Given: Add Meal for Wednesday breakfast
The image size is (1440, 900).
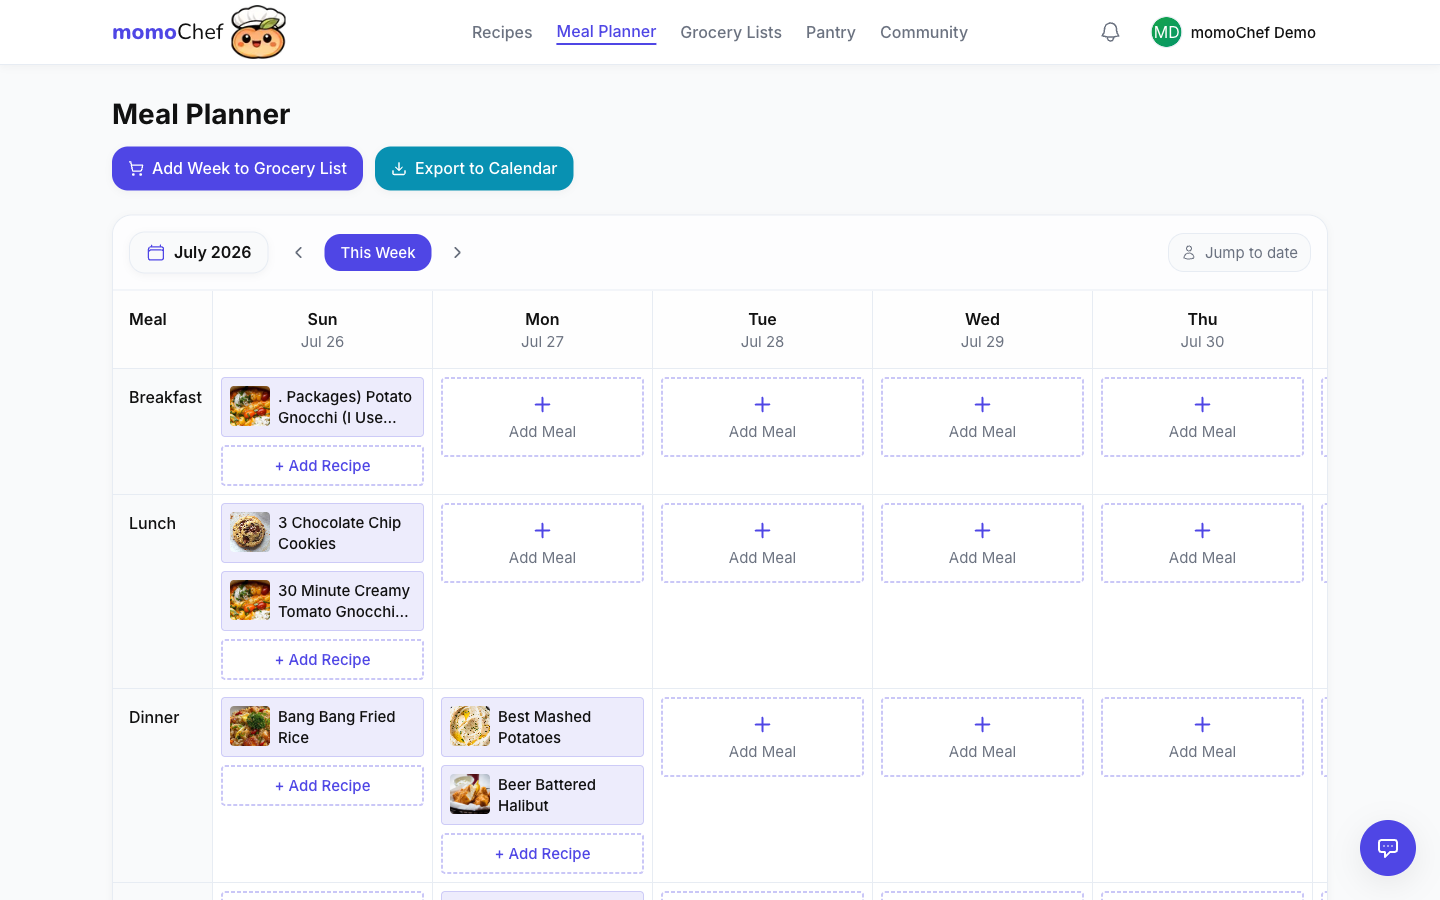Looking at the screenshot, I should click(982, 417).
